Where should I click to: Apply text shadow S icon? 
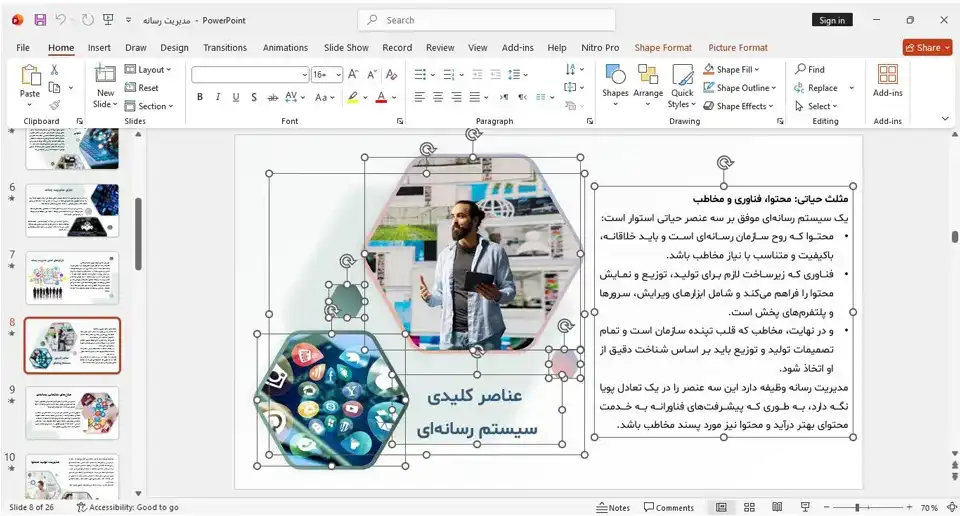click(x=253, y=97)
